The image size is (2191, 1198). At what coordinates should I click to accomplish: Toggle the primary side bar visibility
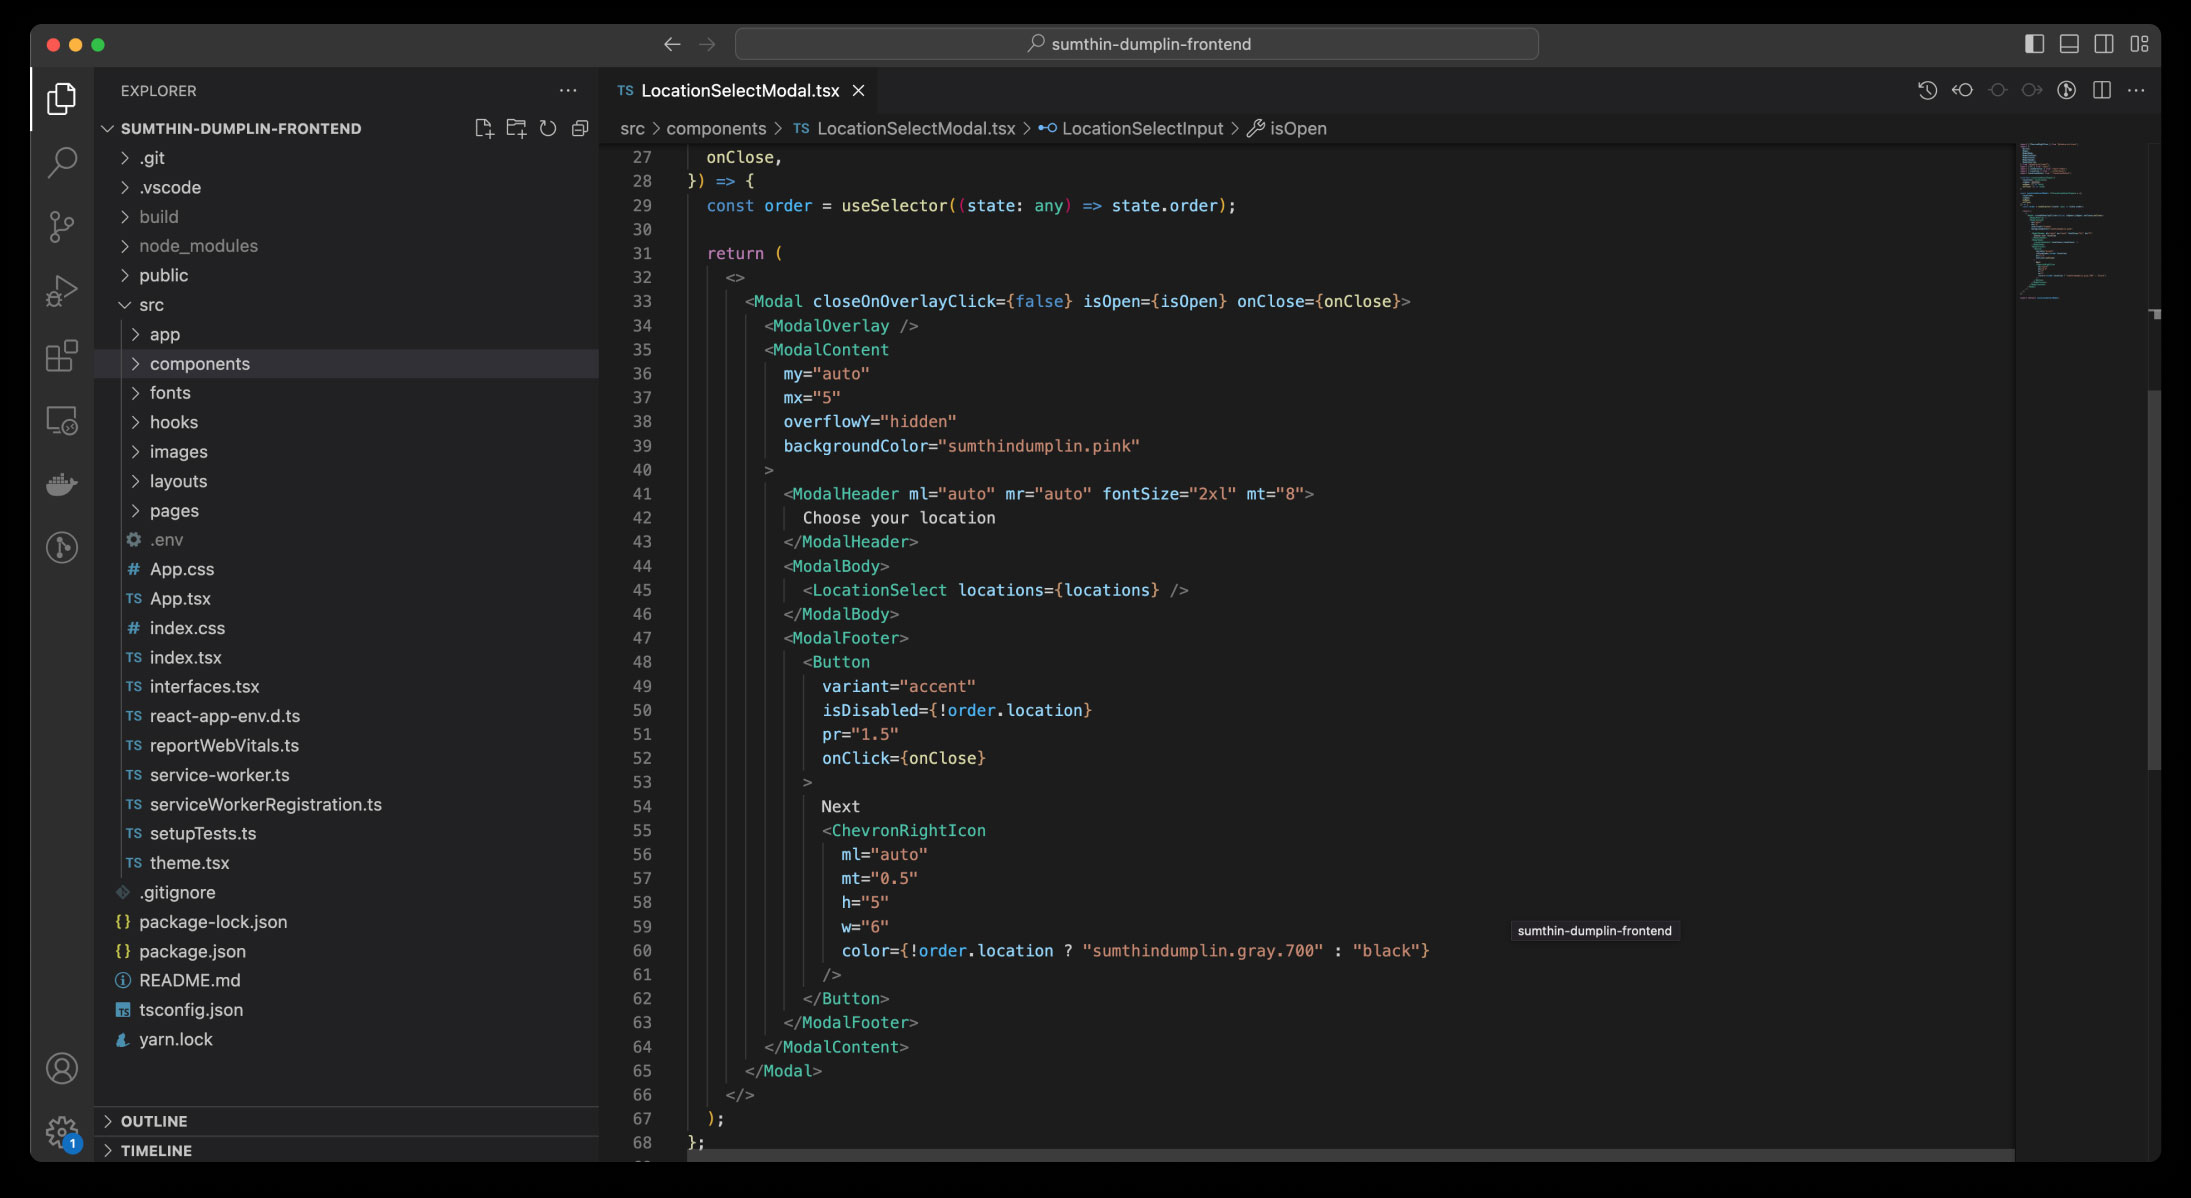coord(2034,44)
